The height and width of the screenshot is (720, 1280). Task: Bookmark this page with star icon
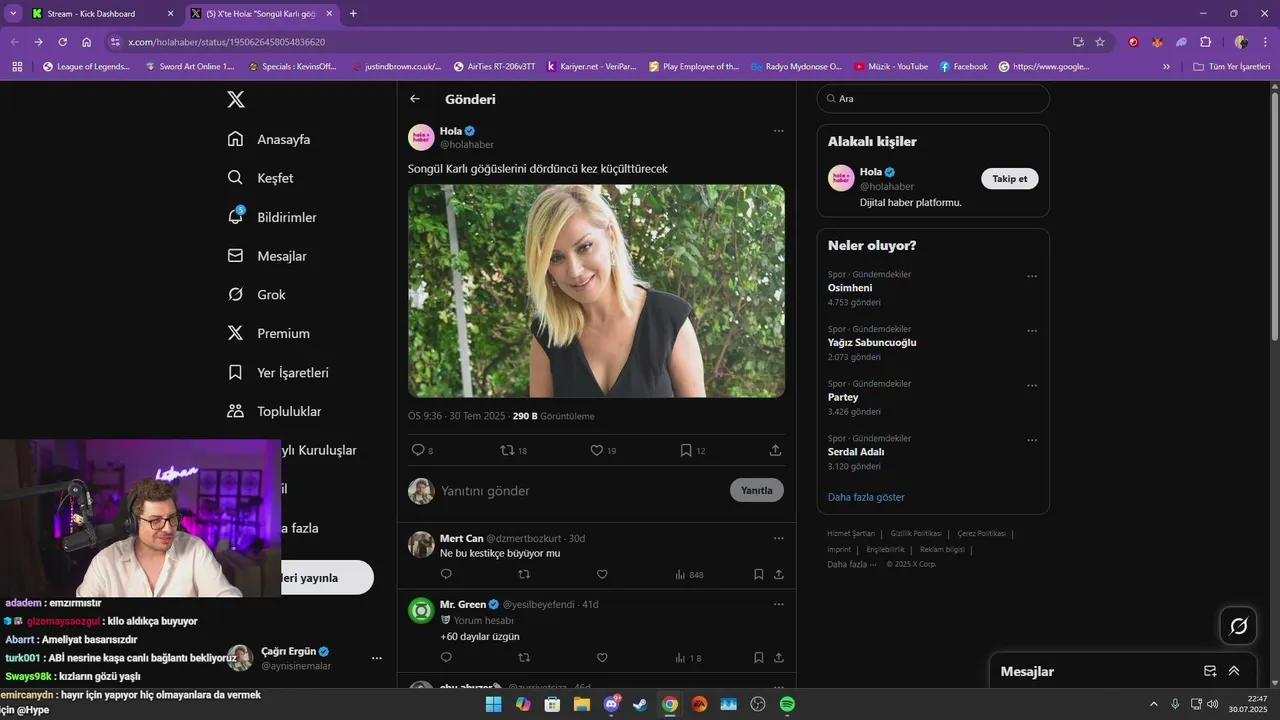(1100, 42)
